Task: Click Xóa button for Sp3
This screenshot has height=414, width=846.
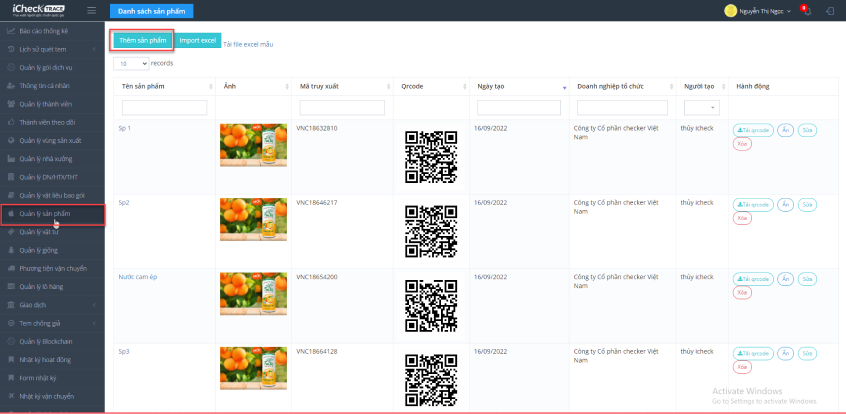Action: (742, 367)
